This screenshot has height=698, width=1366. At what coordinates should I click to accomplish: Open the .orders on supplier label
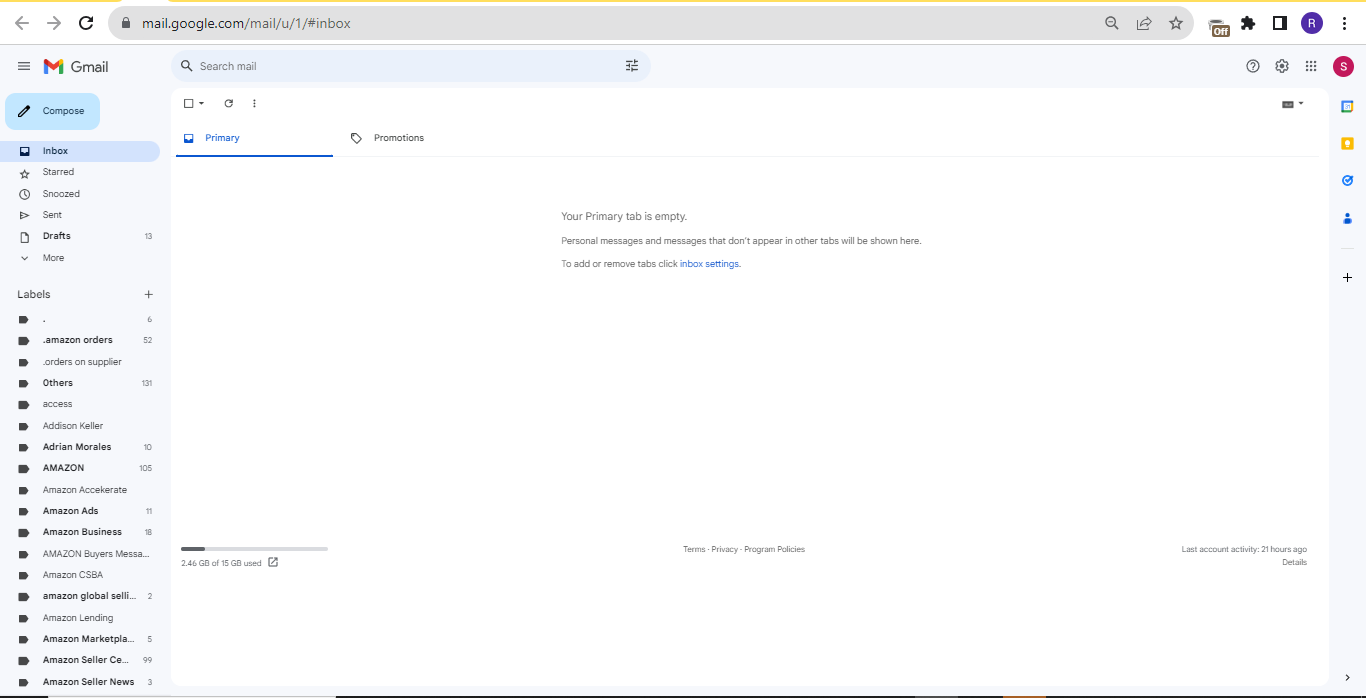pyautogui.click(x=80, y=362)
